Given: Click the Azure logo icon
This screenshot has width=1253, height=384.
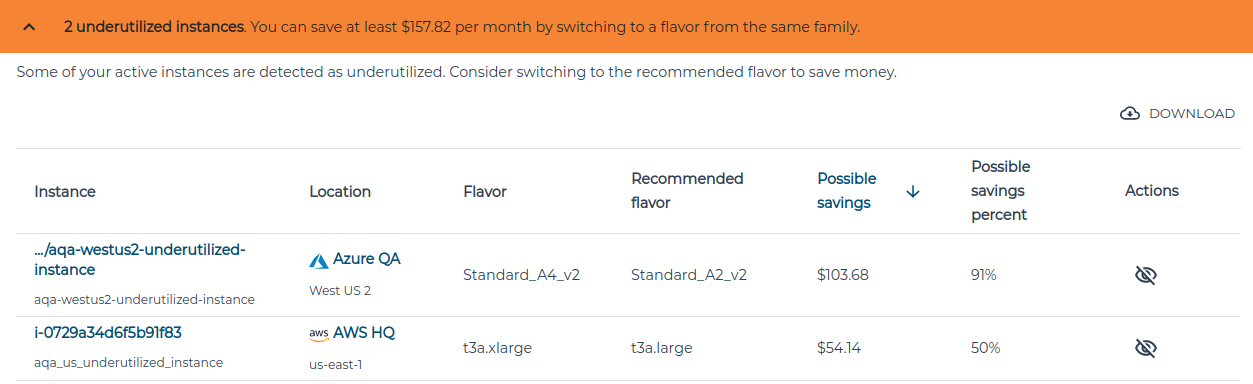Looking at the screenshot, I should tap(319, 260).
